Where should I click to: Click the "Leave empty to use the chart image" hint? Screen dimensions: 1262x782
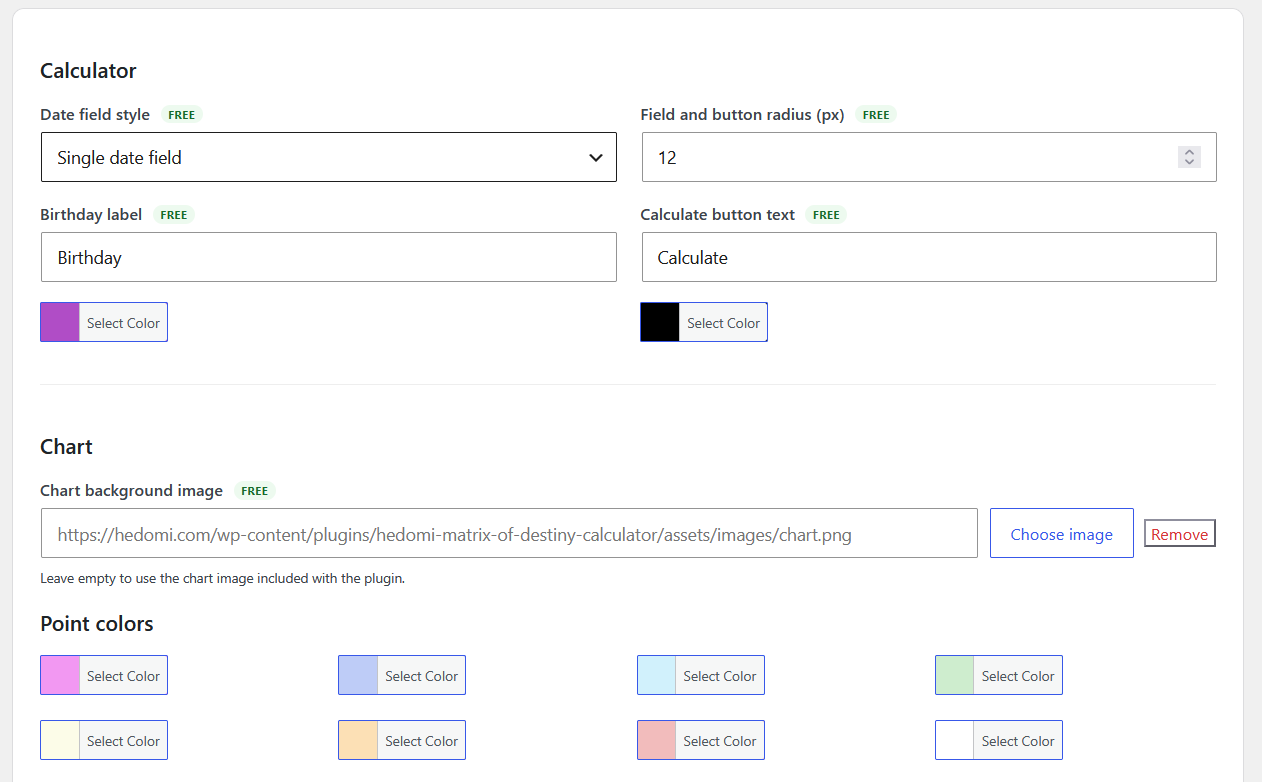[x=222, y=578]
